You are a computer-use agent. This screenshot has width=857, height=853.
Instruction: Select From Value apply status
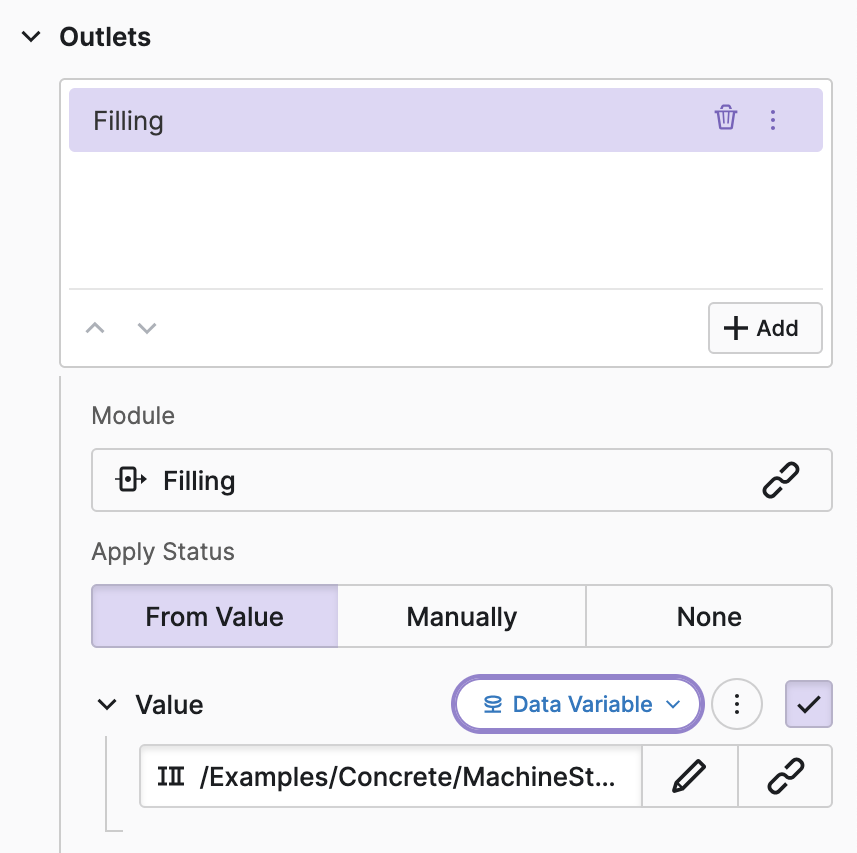coord(215,616)
